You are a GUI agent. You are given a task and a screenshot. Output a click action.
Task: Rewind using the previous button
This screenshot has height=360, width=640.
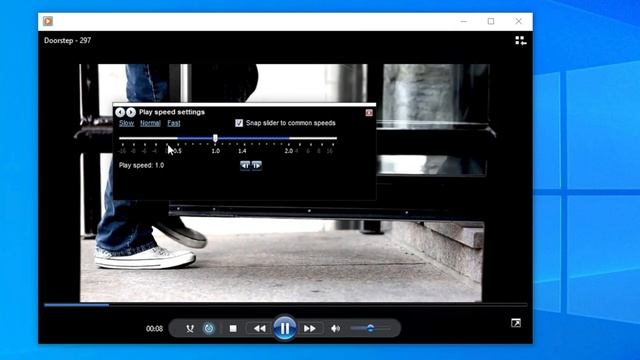[x=260, y=329]
